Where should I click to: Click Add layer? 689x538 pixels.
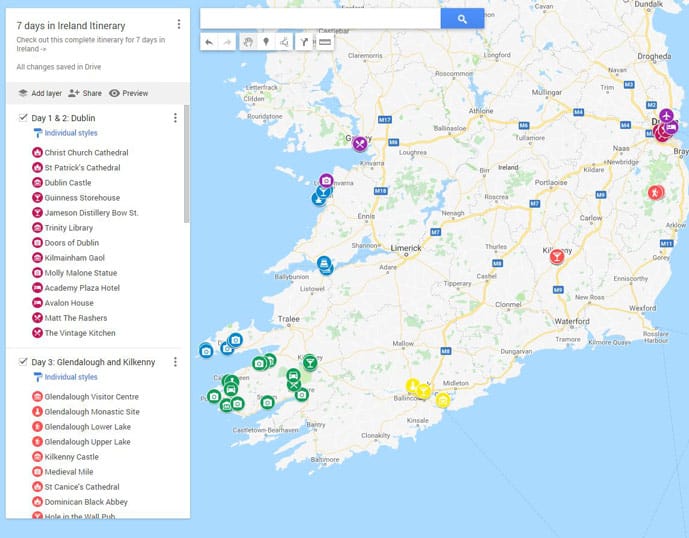tap(40, 93)
